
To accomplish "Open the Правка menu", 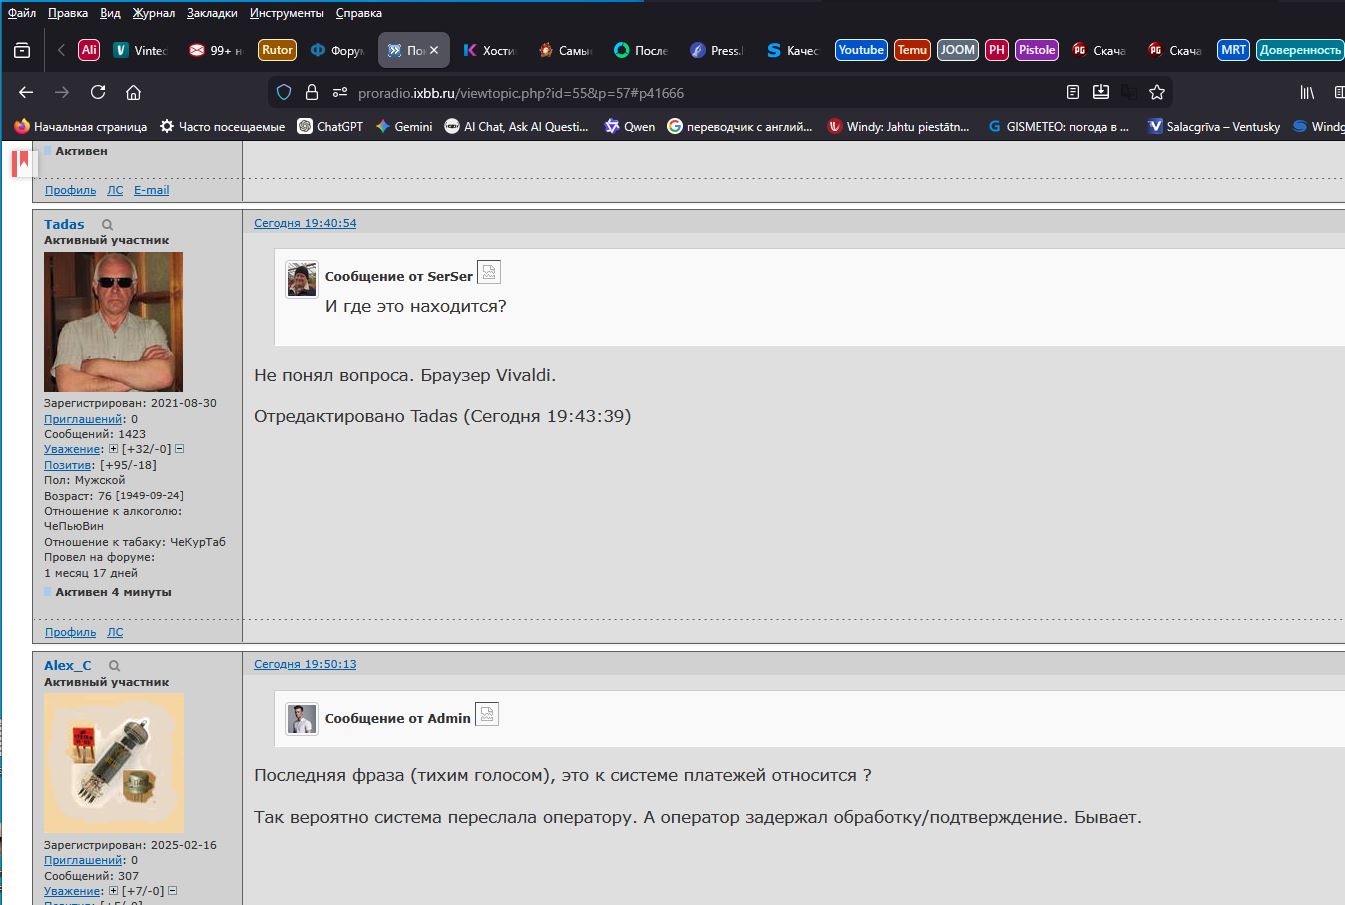I will [x=68, y=13].
